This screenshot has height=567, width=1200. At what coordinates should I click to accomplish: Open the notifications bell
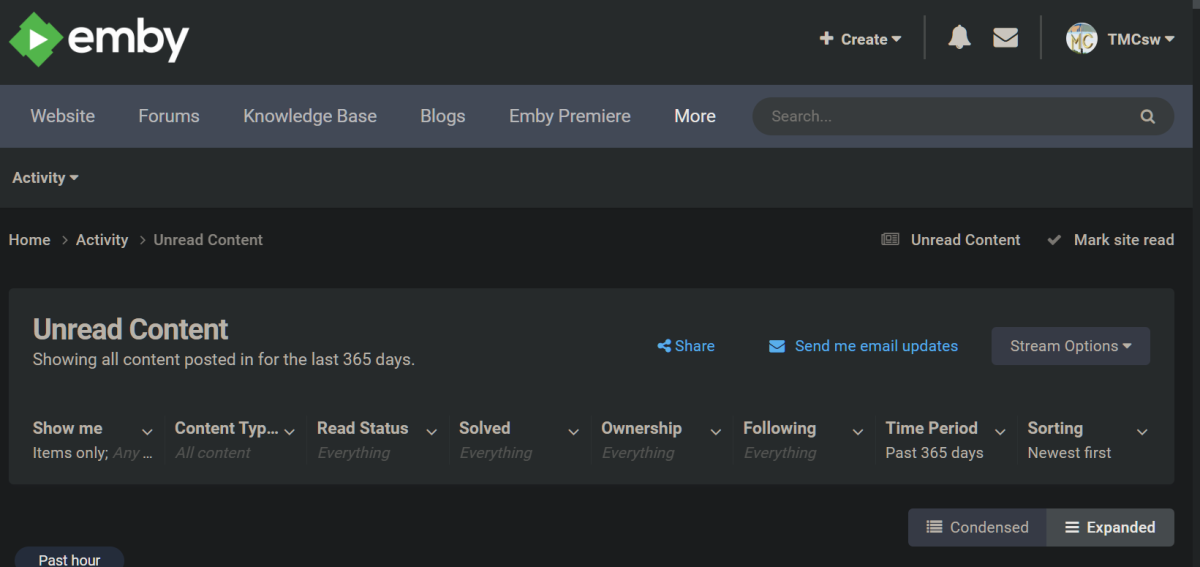pos(959,38)
